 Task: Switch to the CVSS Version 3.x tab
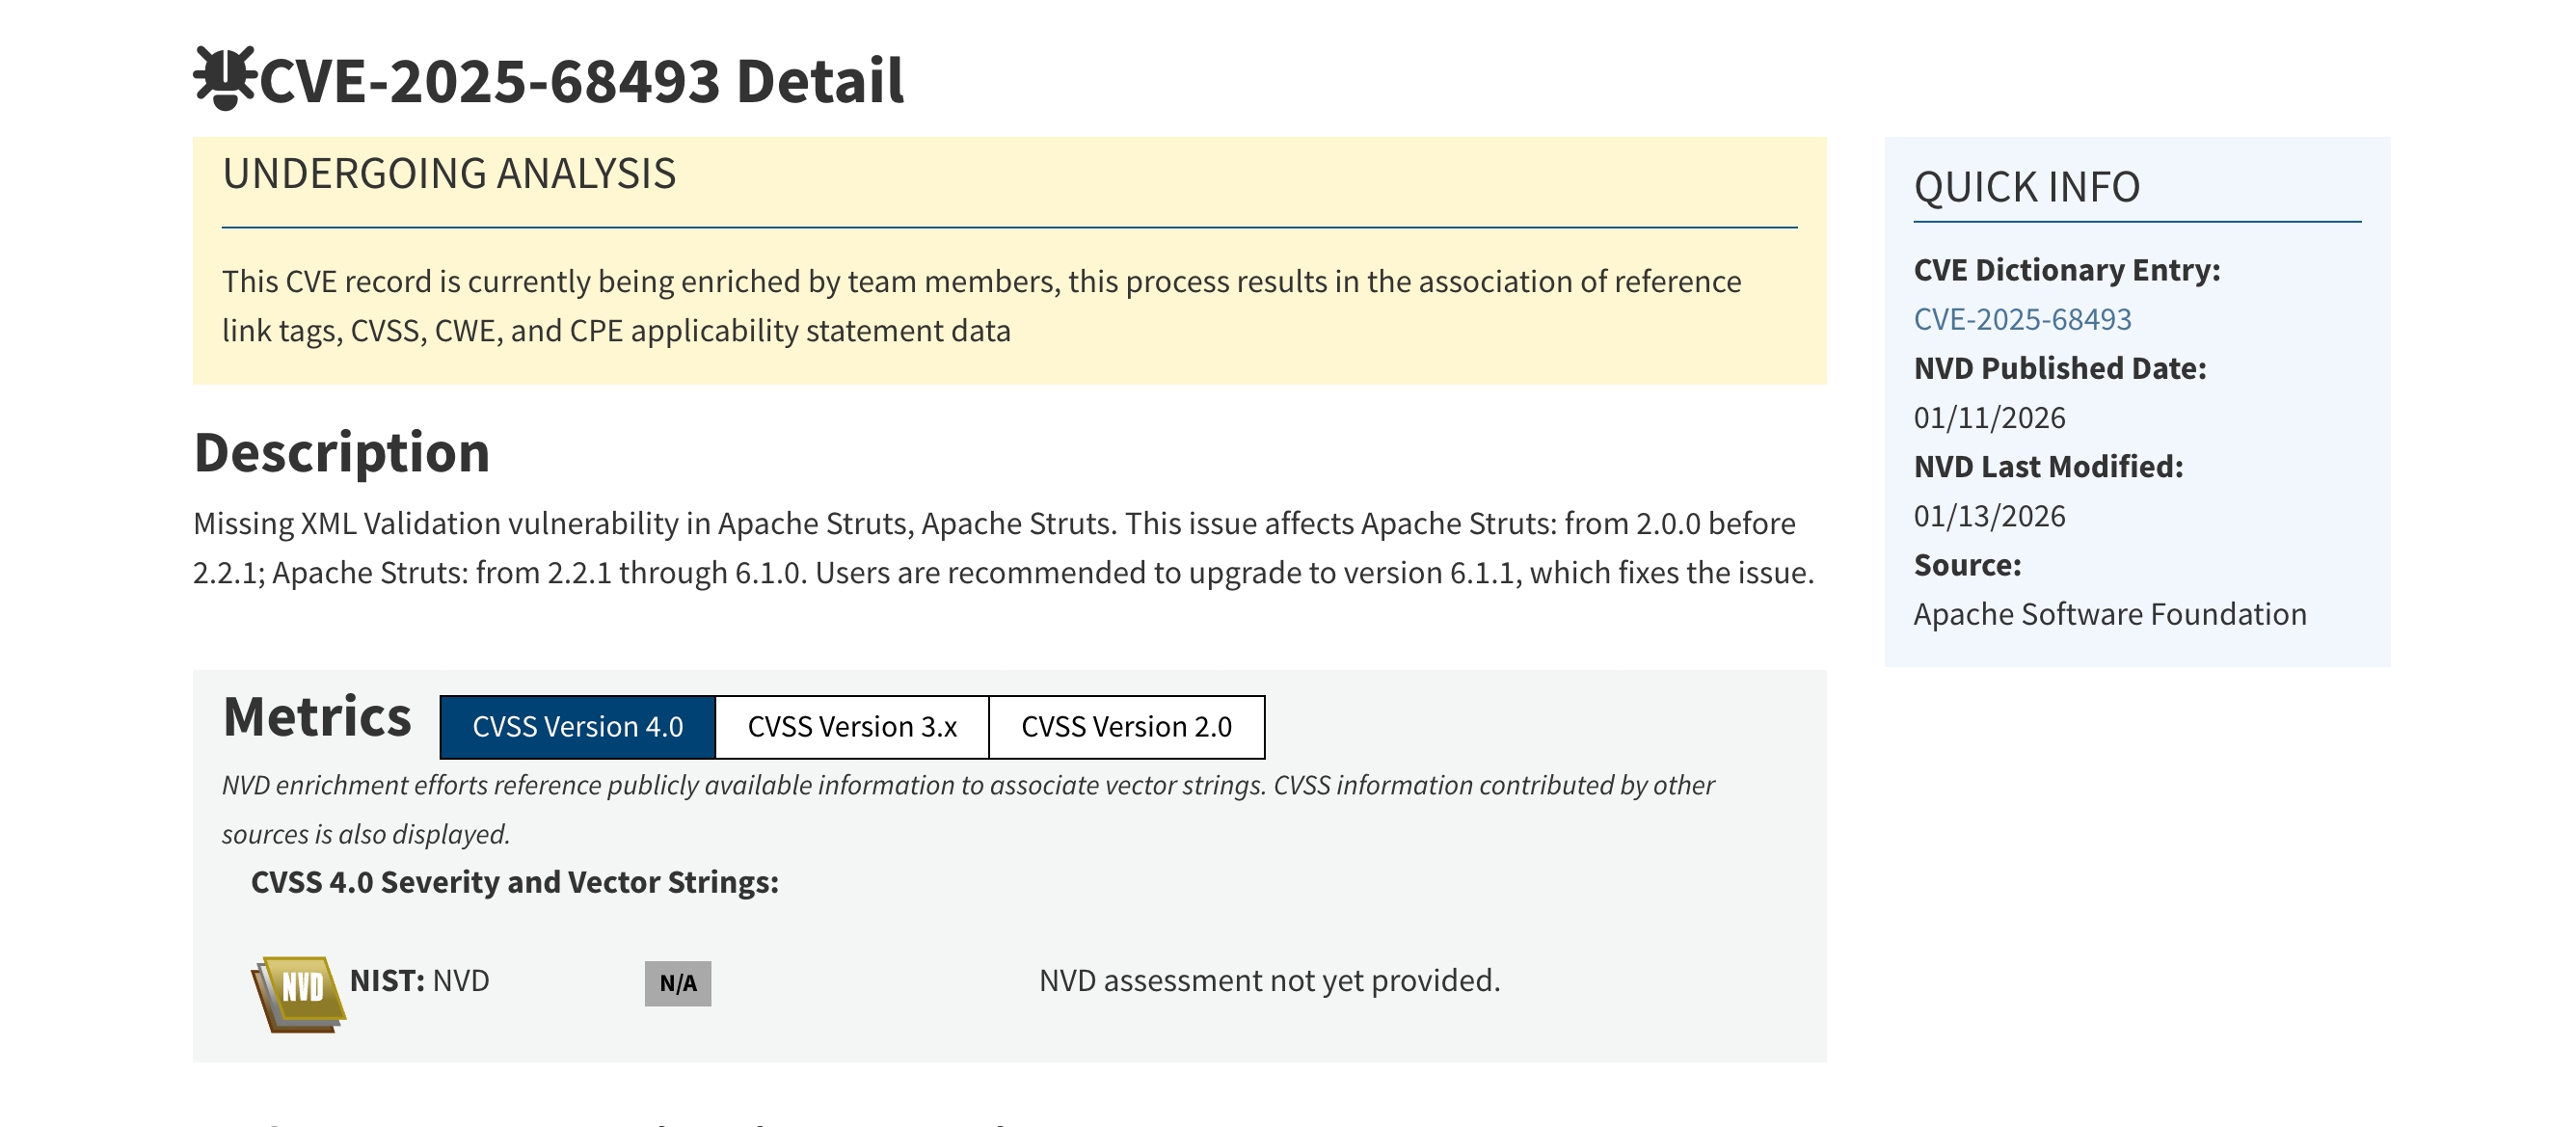(x=852, y=727)
